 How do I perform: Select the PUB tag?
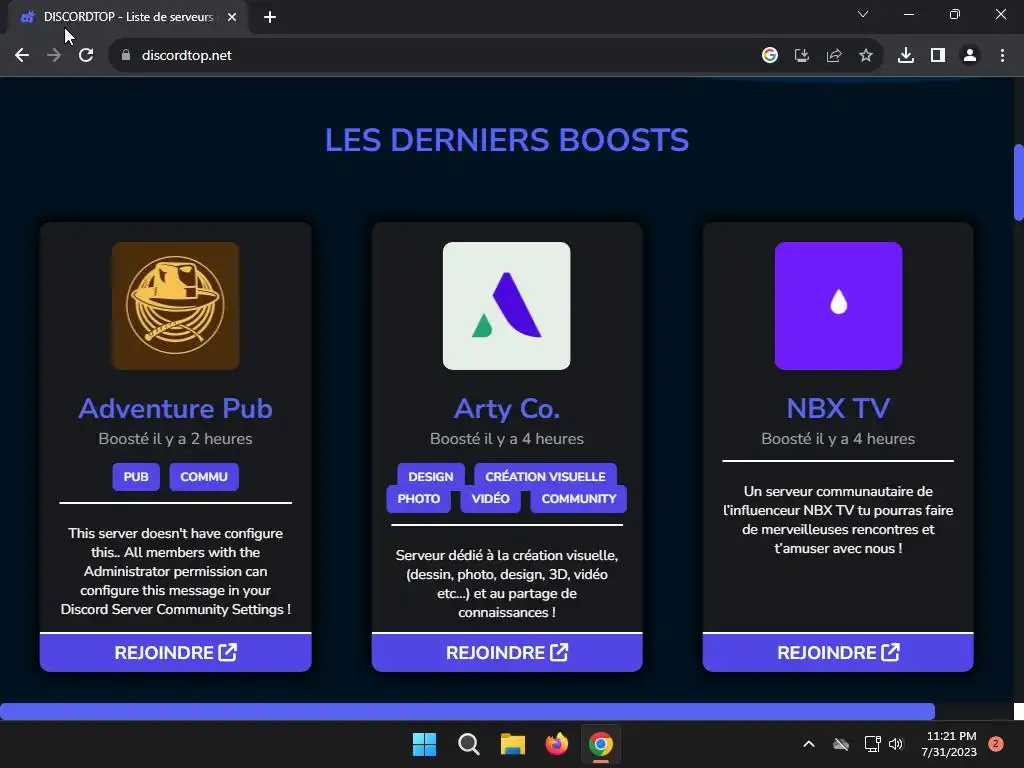point(136,477)
